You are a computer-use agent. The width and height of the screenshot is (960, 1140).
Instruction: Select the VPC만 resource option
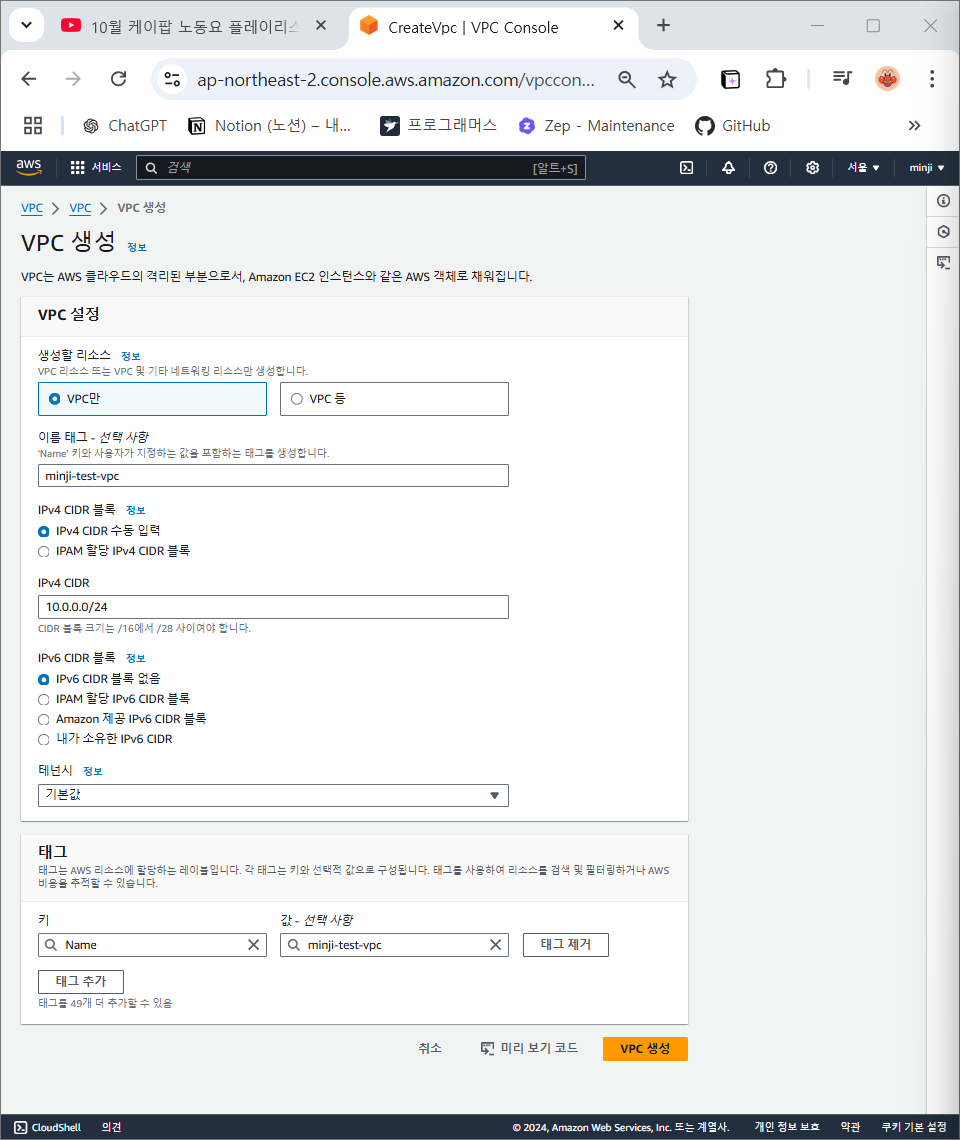pos(152,399)
